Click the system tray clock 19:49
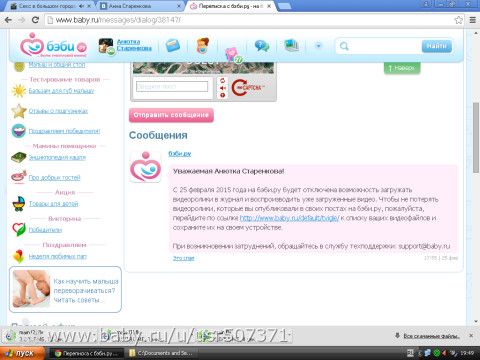The image size is (480, 360). [467, 353]
